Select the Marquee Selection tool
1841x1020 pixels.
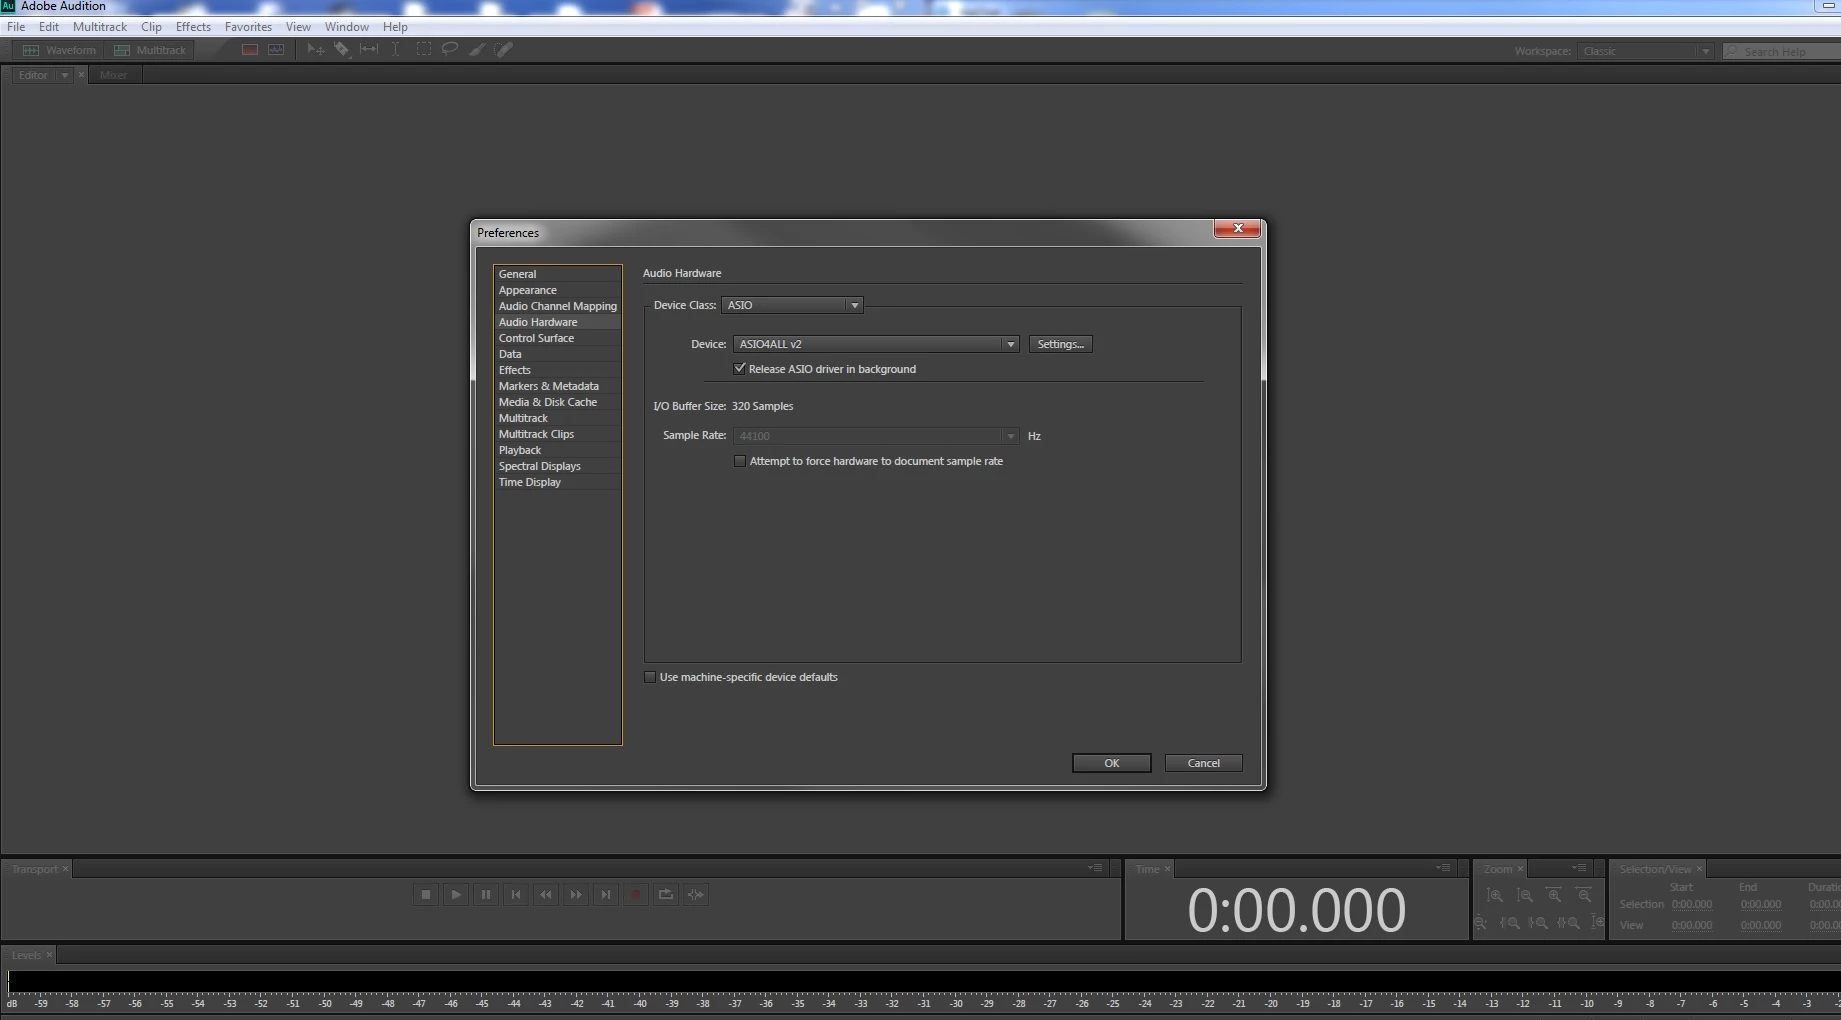tap(424, 49)
